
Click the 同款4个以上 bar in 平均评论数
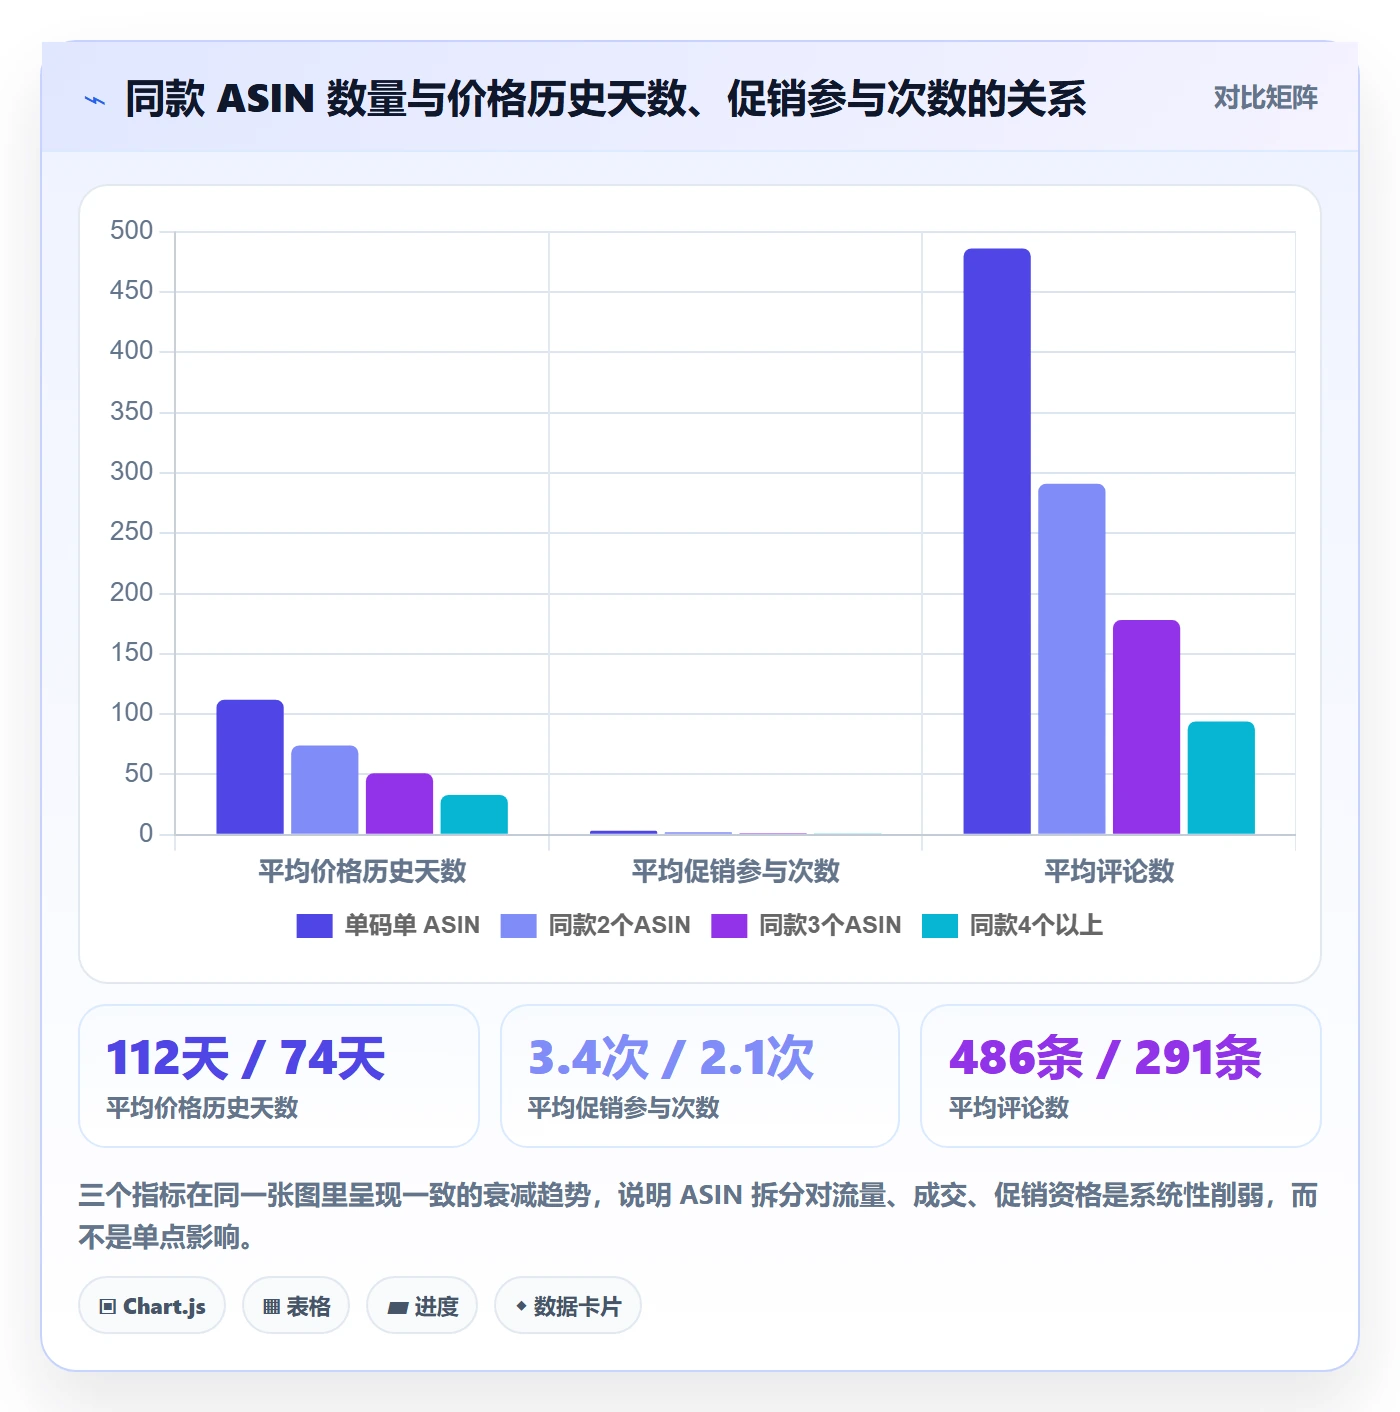tap(1221, 778)
